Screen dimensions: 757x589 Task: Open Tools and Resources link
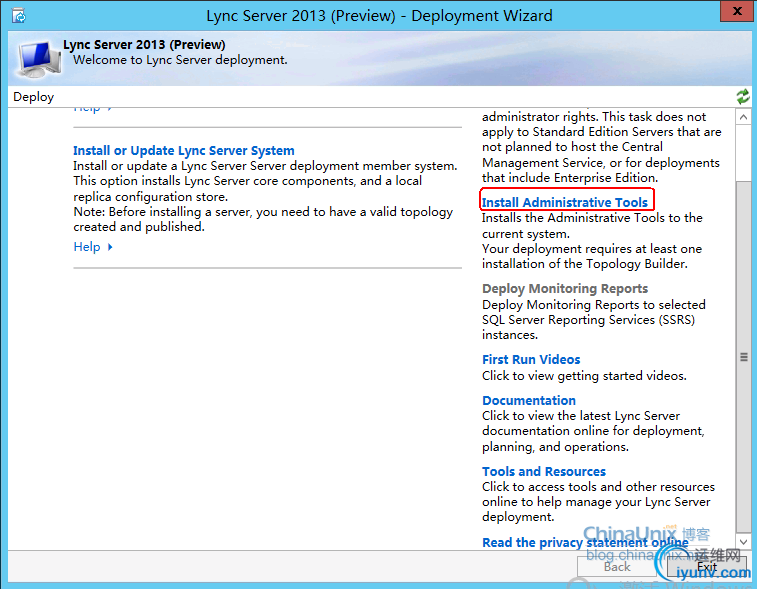tap(544, 471)
